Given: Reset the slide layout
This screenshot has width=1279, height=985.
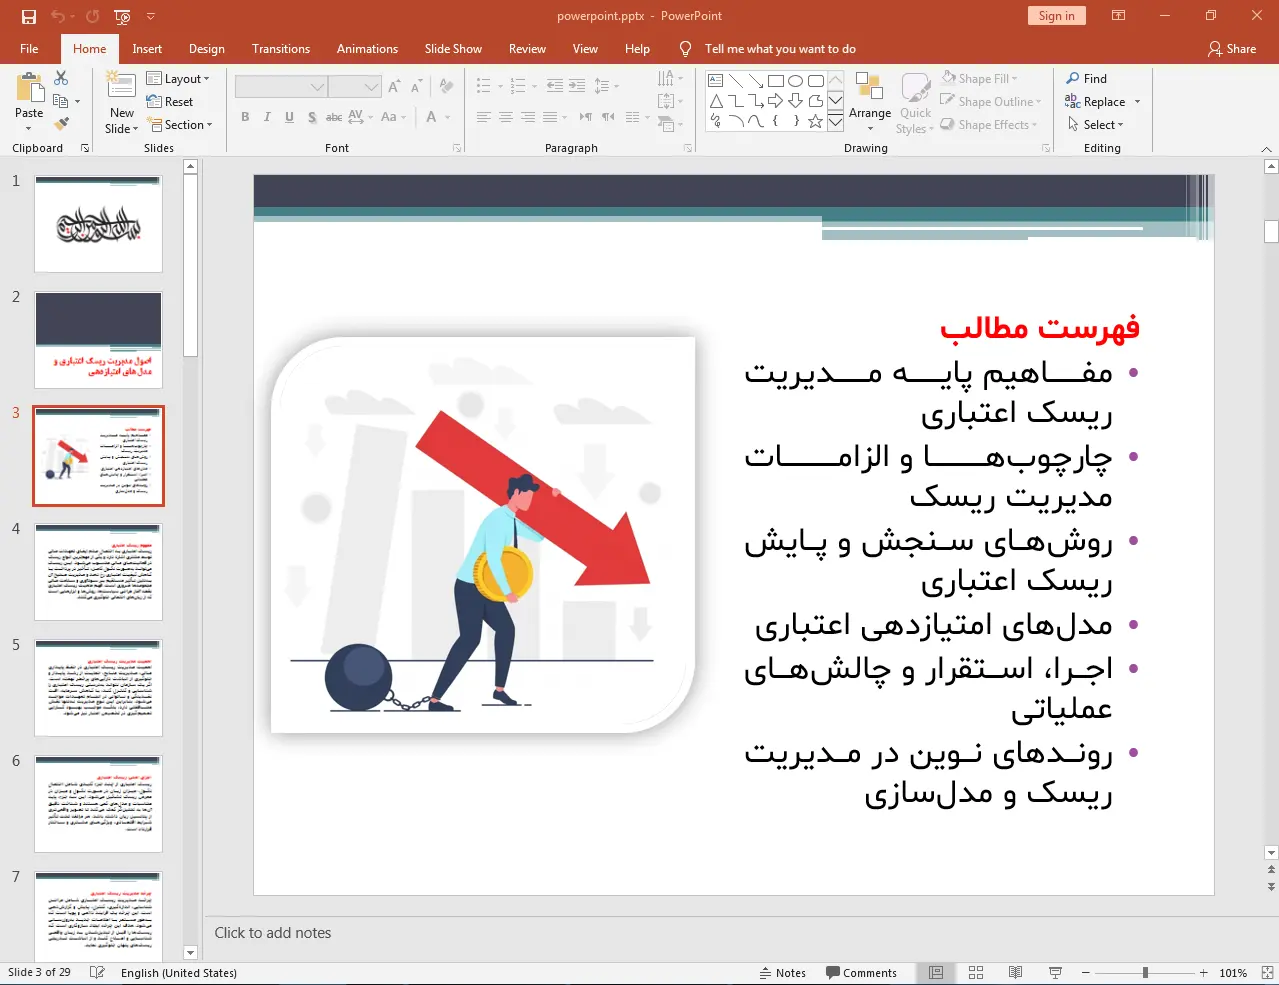Looking at the screenshot, I should coord(170,102).
